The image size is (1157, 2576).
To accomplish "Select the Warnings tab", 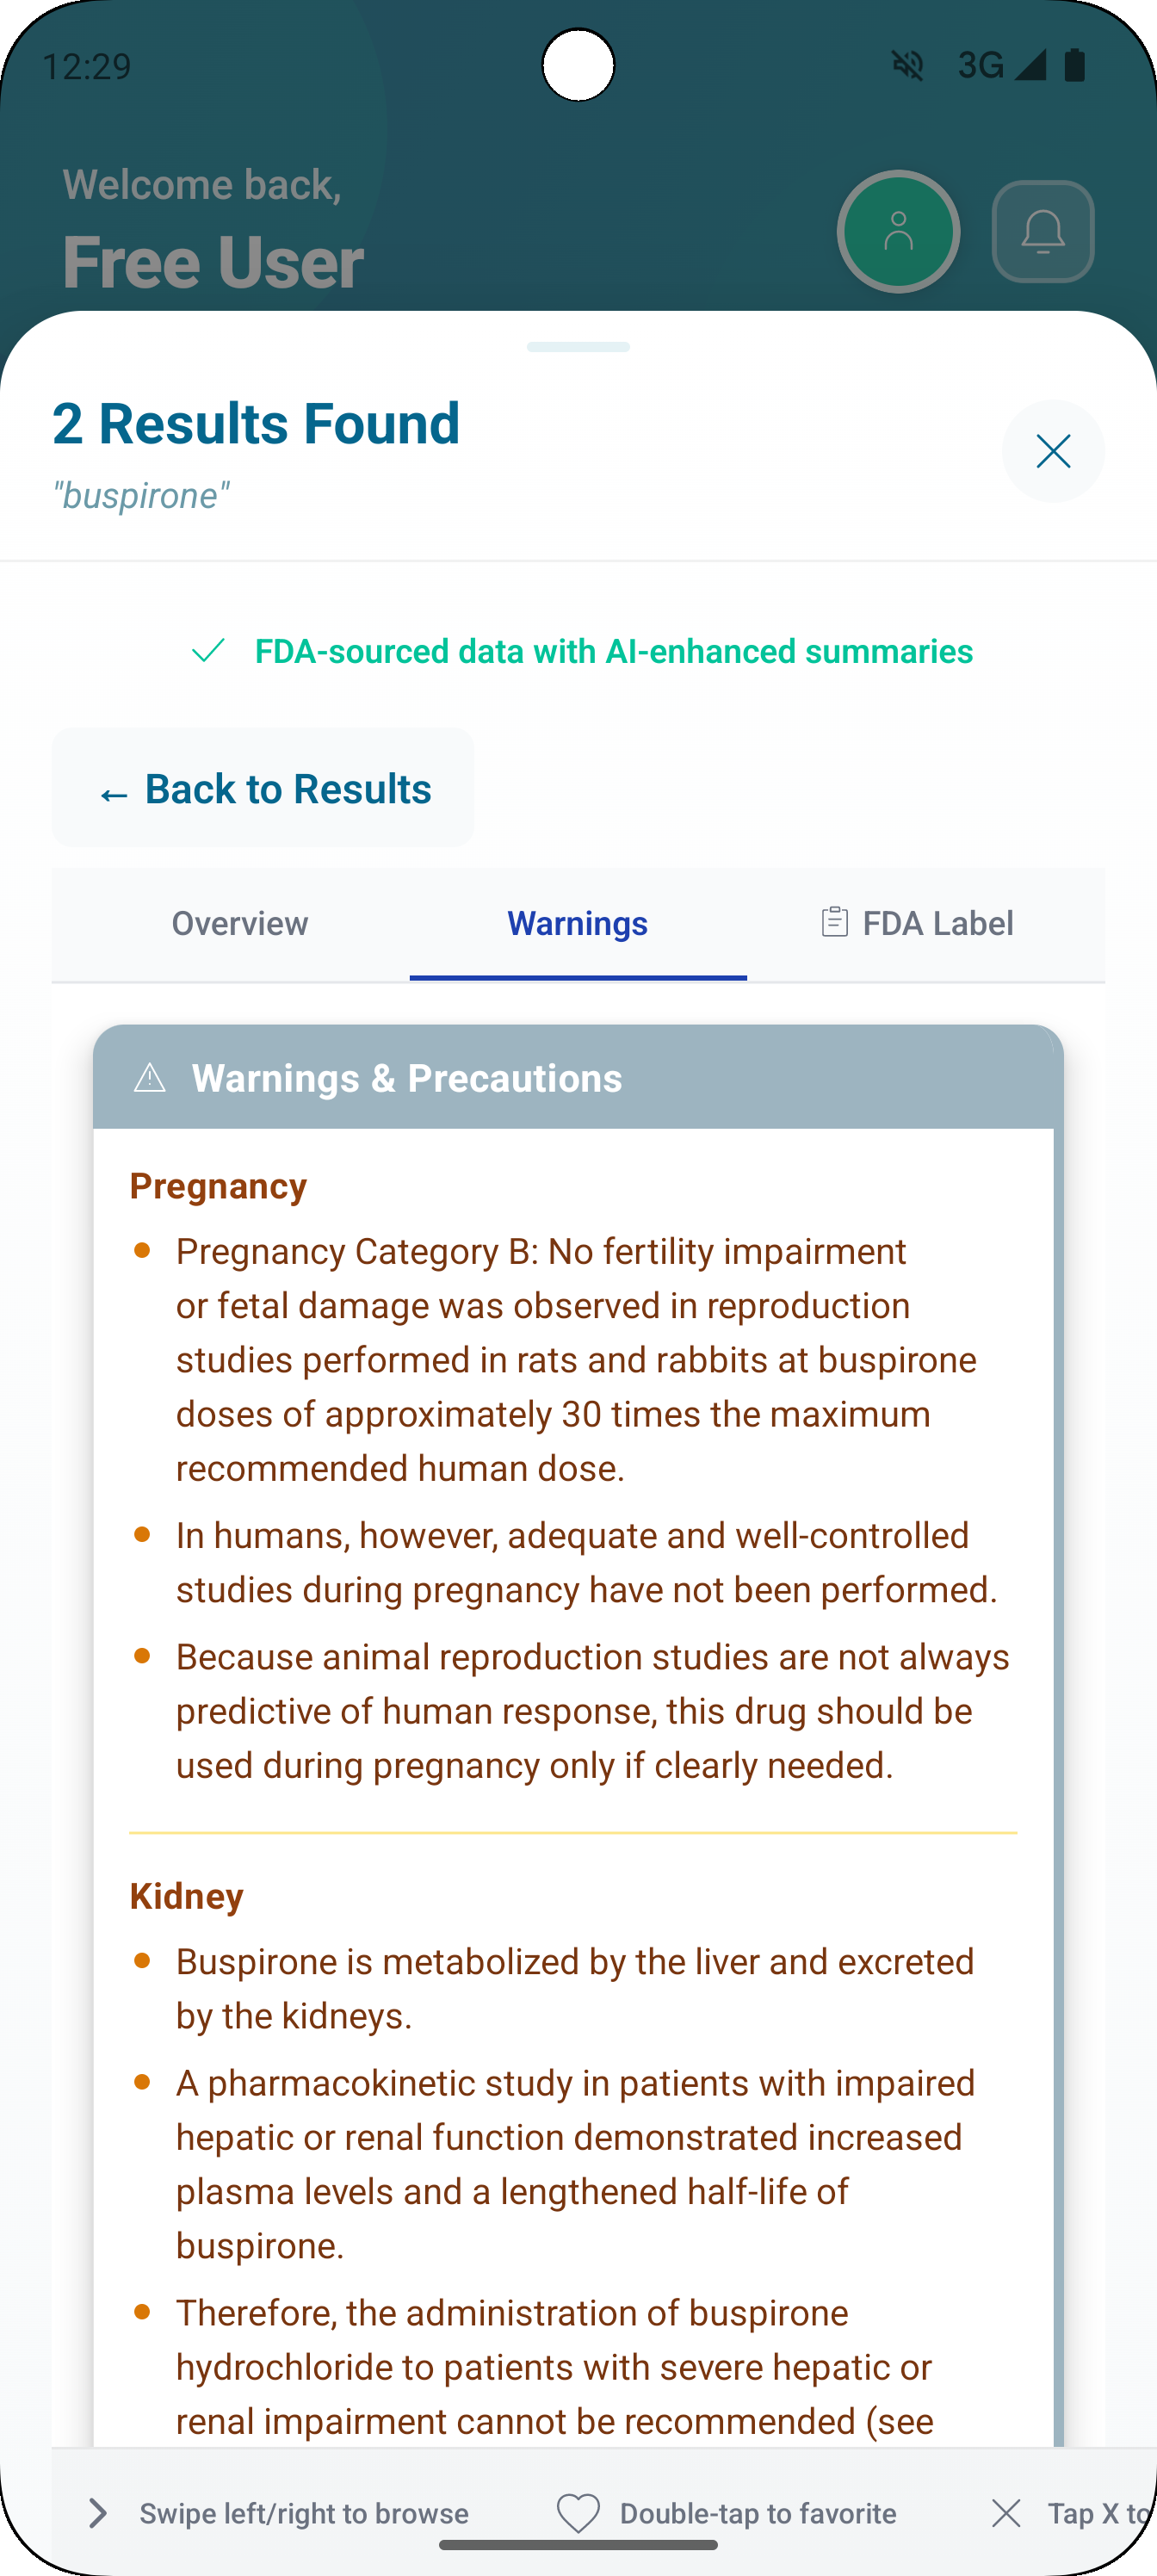I will tap(577, 923).
